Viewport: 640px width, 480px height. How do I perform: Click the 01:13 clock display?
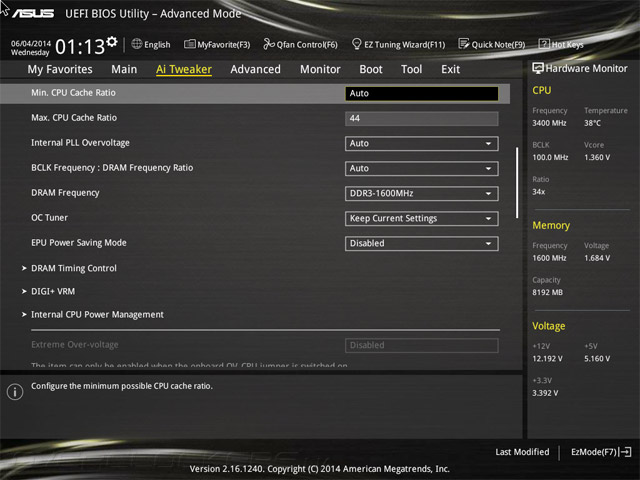(80, 47)
